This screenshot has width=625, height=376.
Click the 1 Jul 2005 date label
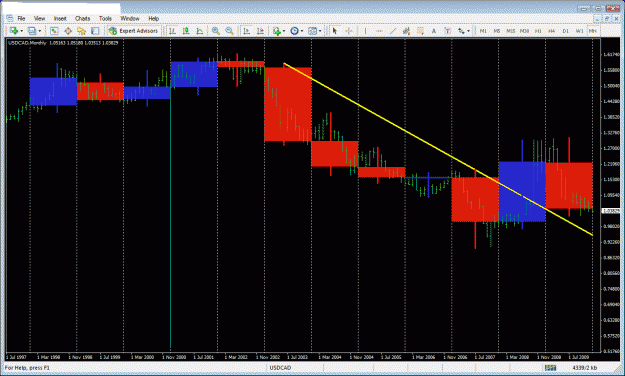point(391,357)
